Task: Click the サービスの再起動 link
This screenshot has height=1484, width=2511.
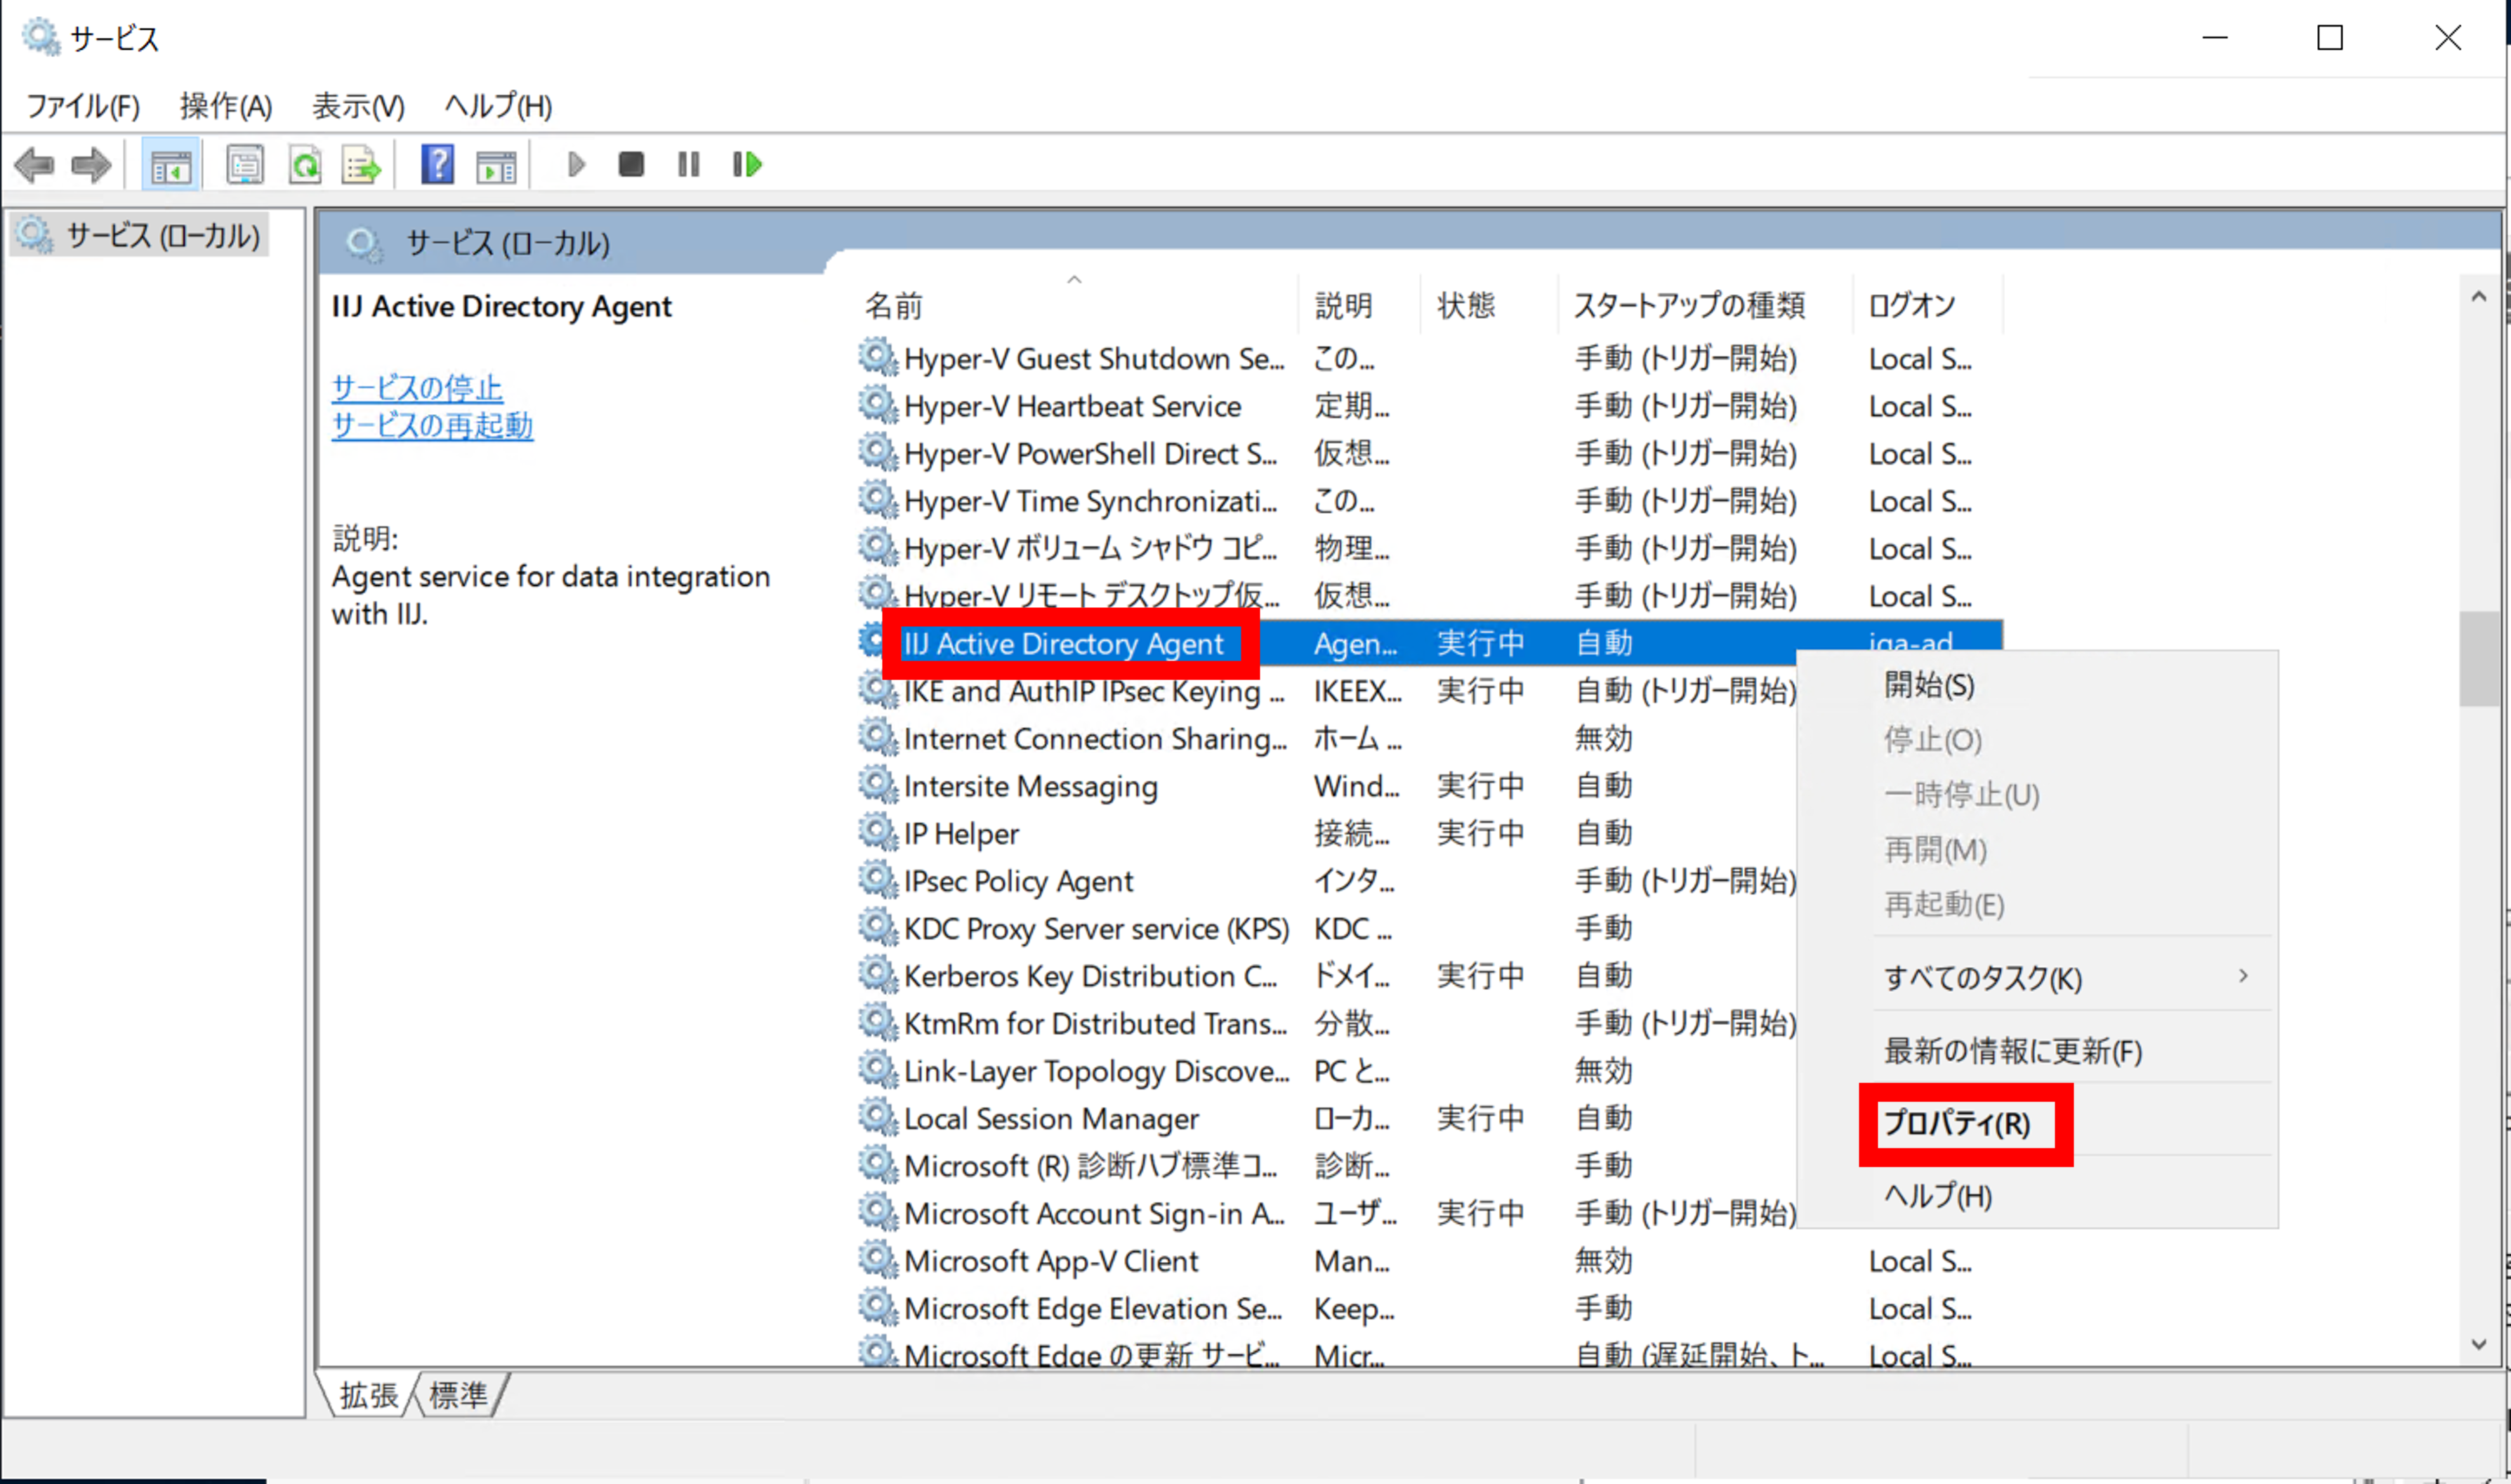Action: tap(432, 425)
